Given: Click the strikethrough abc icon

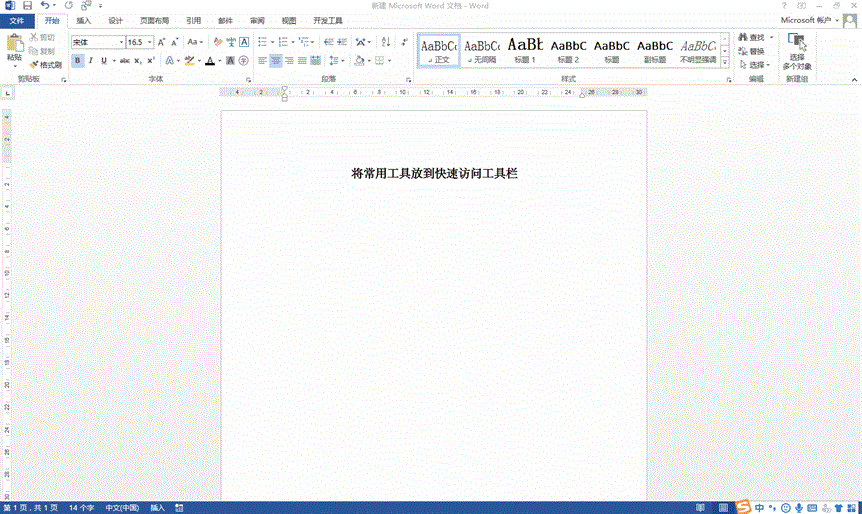Looking at the screenshot, I should point(124,61).
